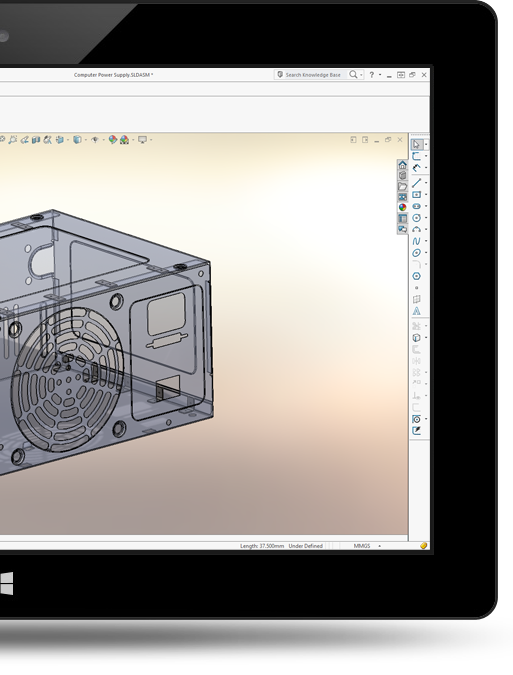Viewport: 513px width, 675px height.
Task: Click the fan grille on the power supply model
Action: (67, 380)
